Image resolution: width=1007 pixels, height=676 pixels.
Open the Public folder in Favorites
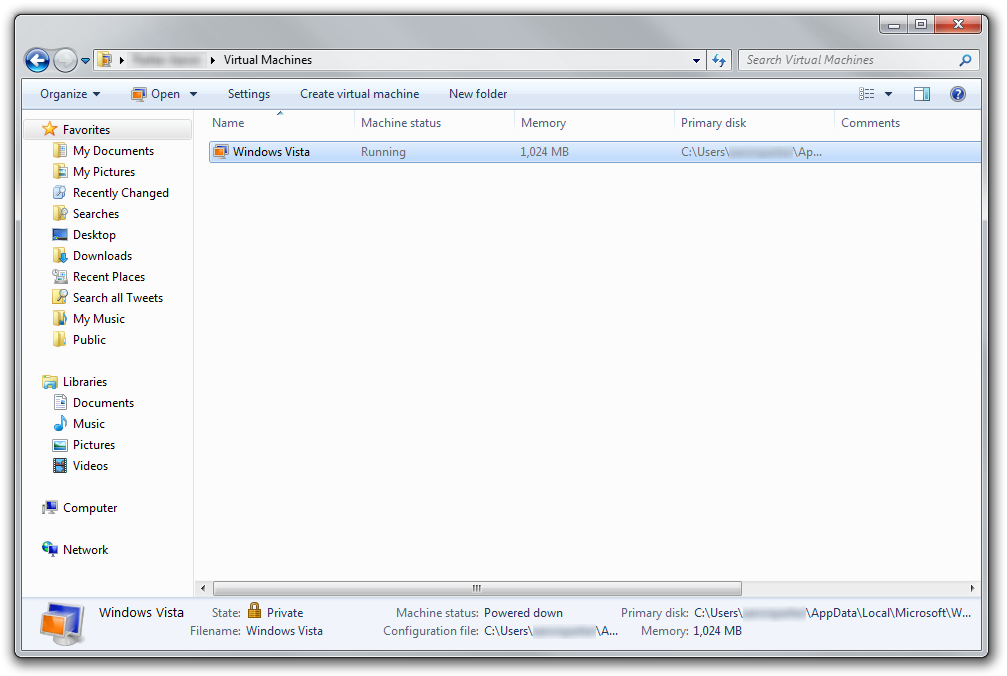(x=89, y=340)
